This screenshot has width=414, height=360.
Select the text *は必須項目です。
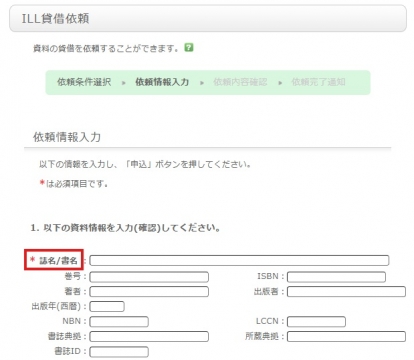pyautogui.click(x=74, y=183)
